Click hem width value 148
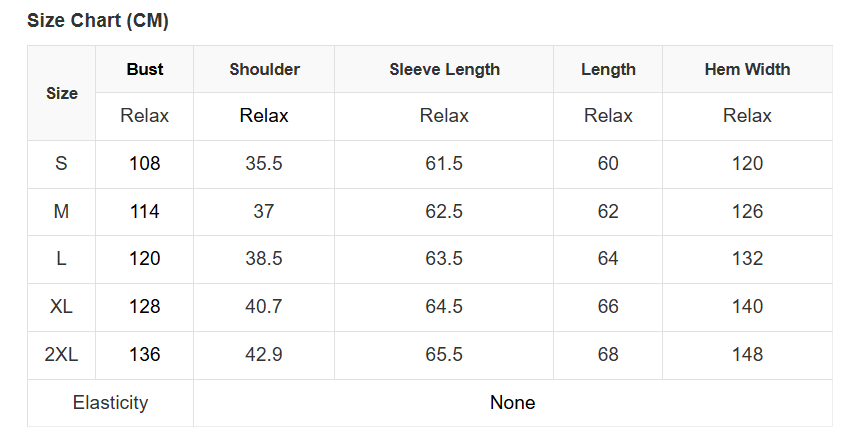The height and width of the screenshot is (431, 861). 747,355
